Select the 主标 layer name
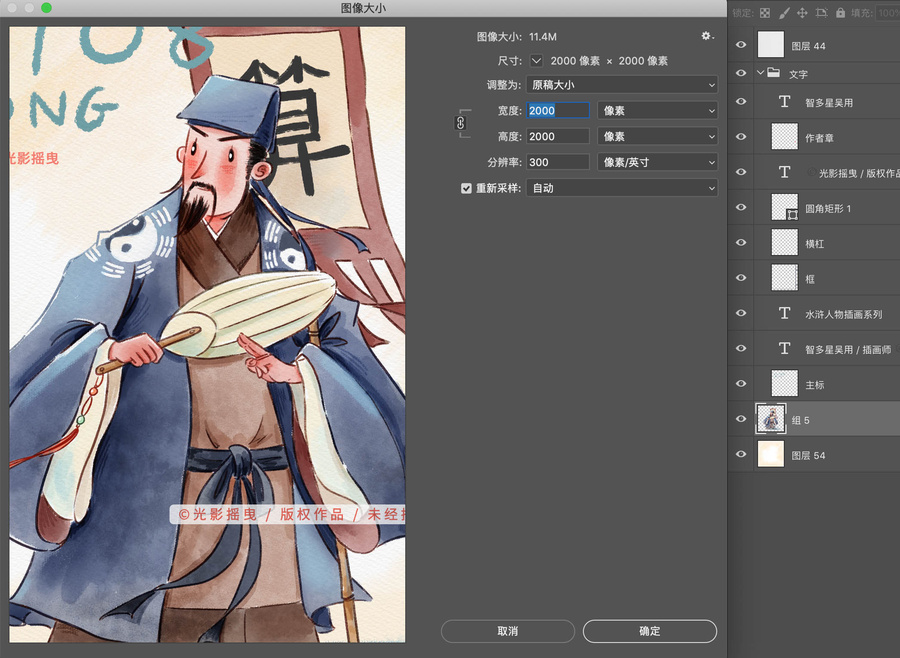 814,385
